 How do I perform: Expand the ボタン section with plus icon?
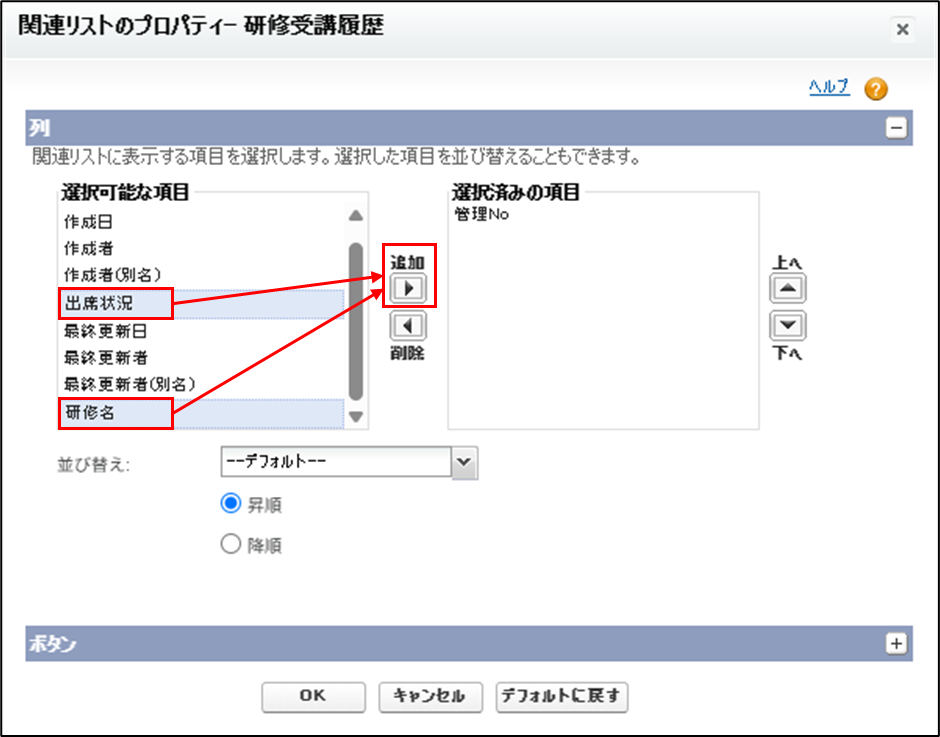pyautogui.click(x=896, y=644)
